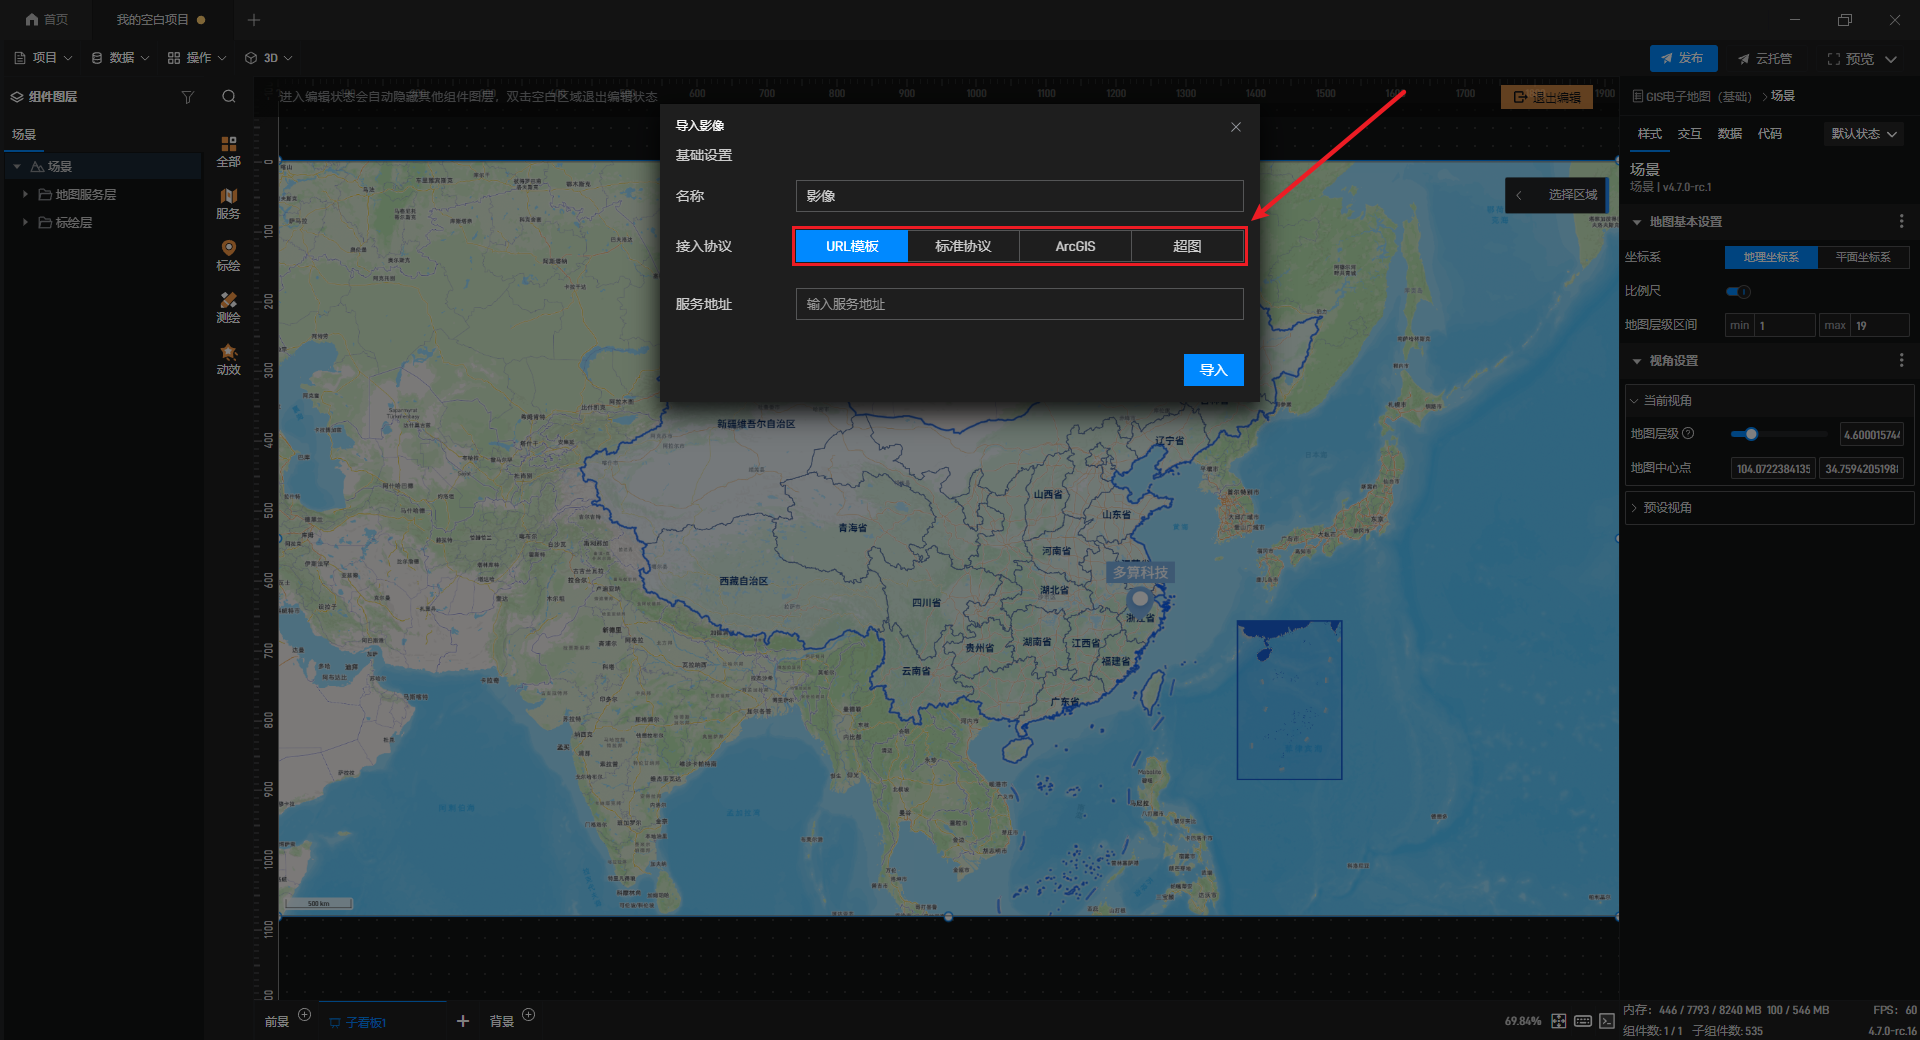This screenshot has height=1040, width=1920.
Task: Adjust the 地图层级 zoom level slider
Action: click(x=1751, y=434)
